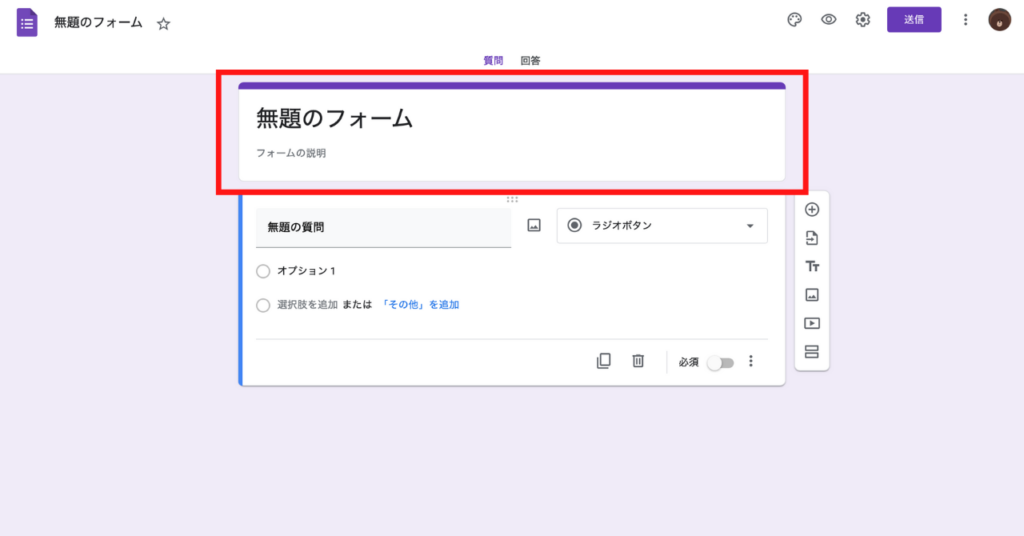Add a section from the side toolbar
This screenshot has height=536, width=1024.
coord(812,351)
